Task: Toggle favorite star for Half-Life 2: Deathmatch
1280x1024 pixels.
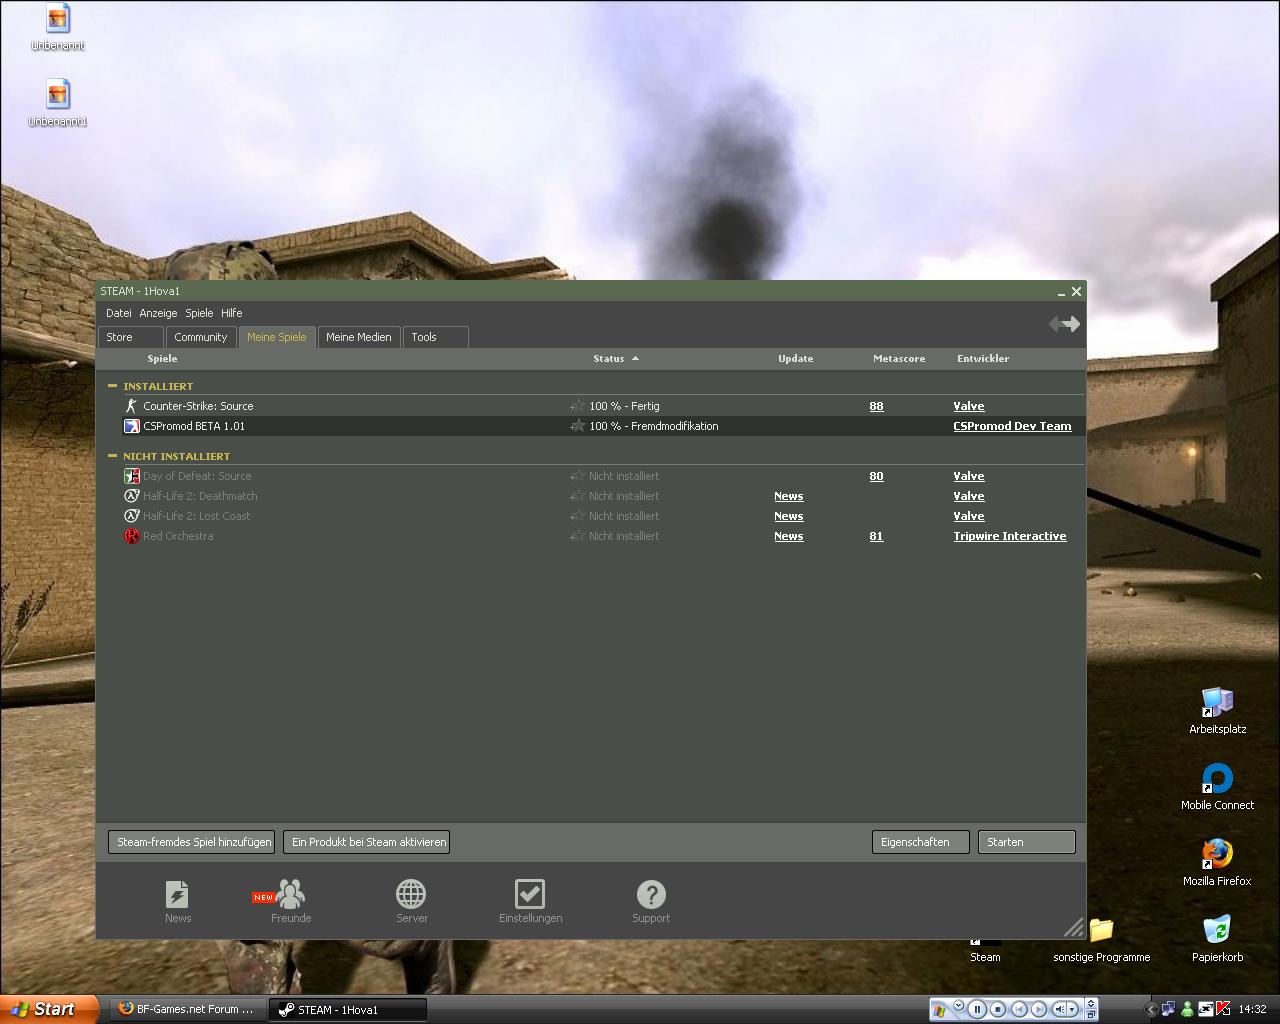Action: tap(577, 496)
